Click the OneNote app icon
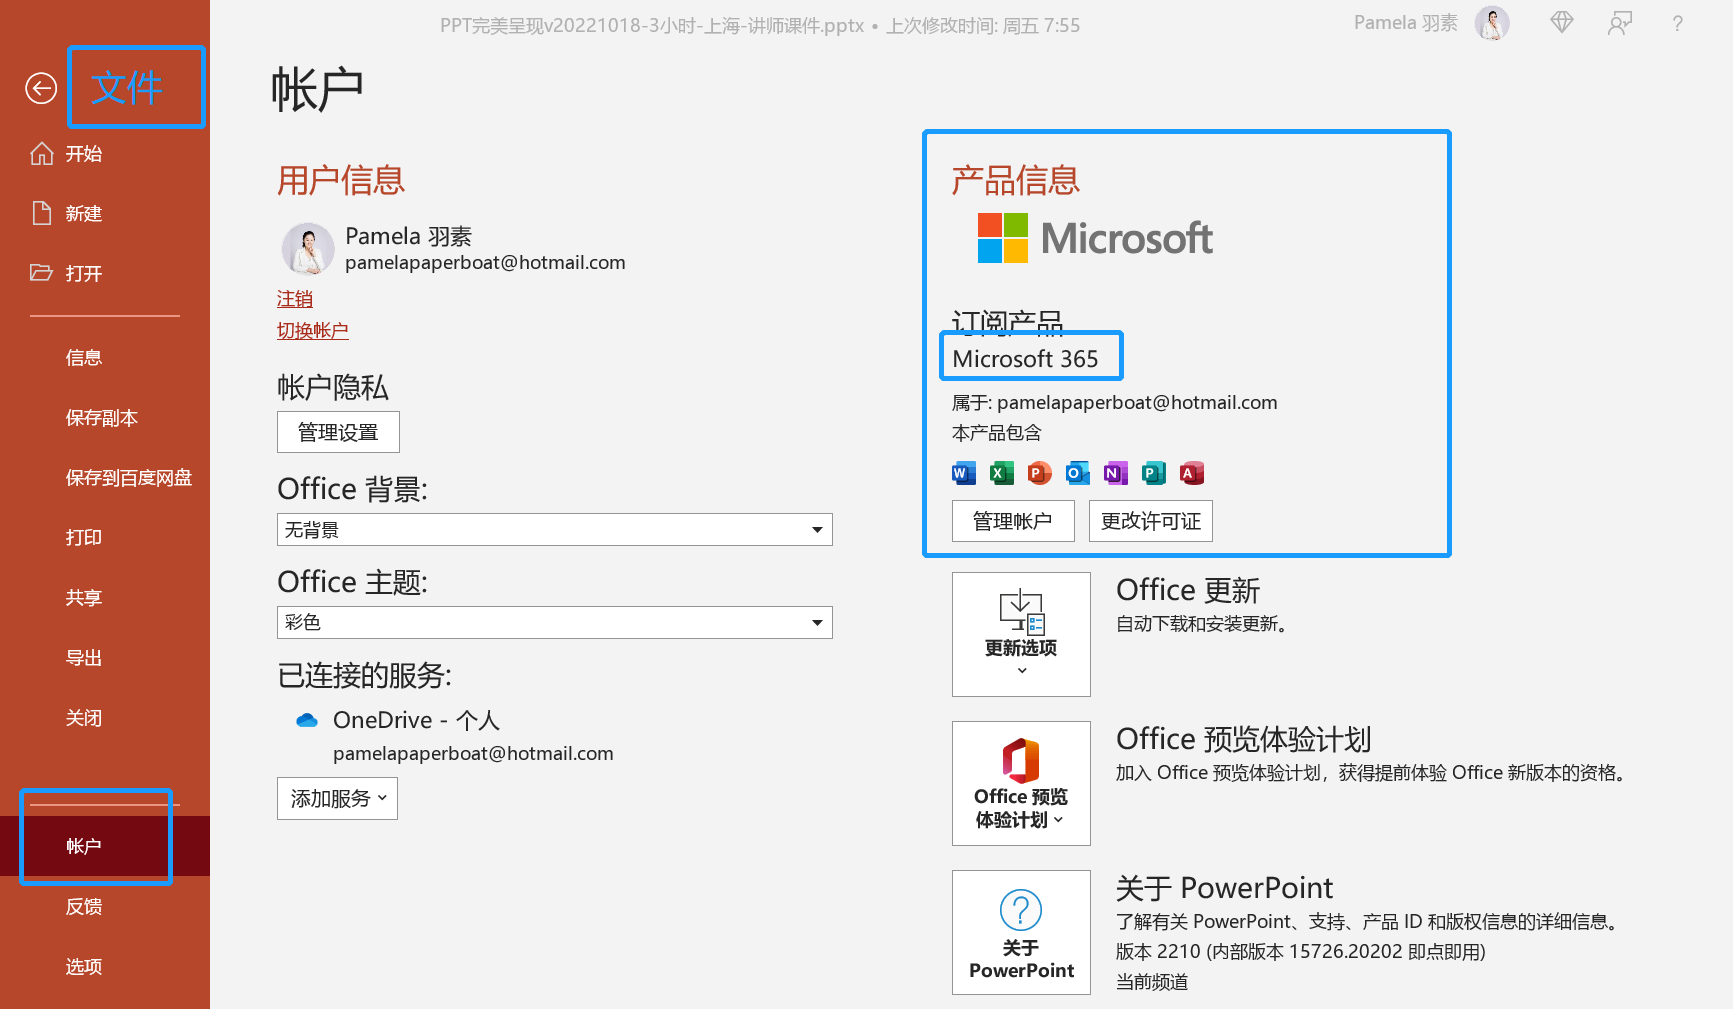 pyautogui.click(x=1116, y=473)
